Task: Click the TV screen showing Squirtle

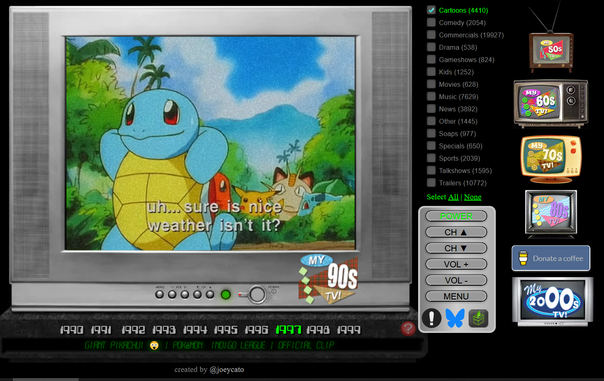Action: coord(210,143)
